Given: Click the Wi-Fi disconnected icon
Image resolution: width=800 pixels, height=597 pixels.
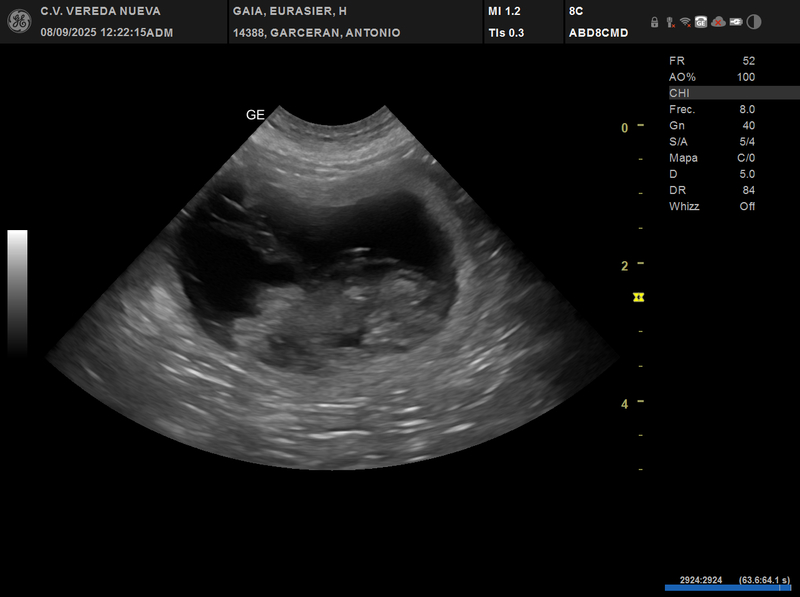Looking at the screenshot, I should [685, 22].
